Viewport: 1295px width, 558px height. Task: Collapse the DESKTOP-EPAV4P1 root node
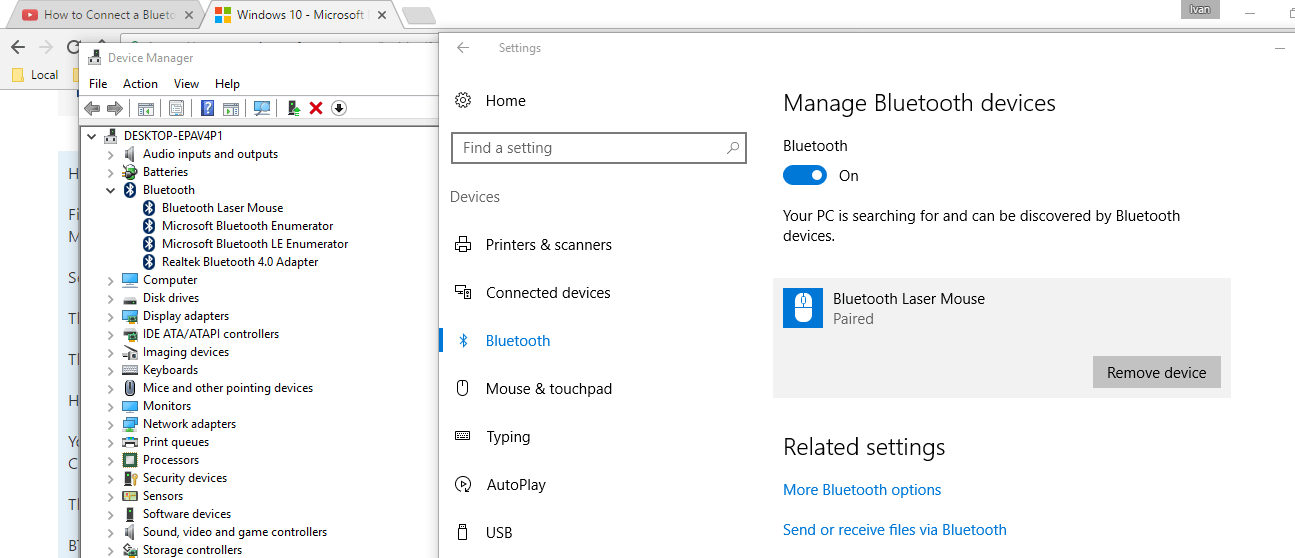tap(92, 136)
